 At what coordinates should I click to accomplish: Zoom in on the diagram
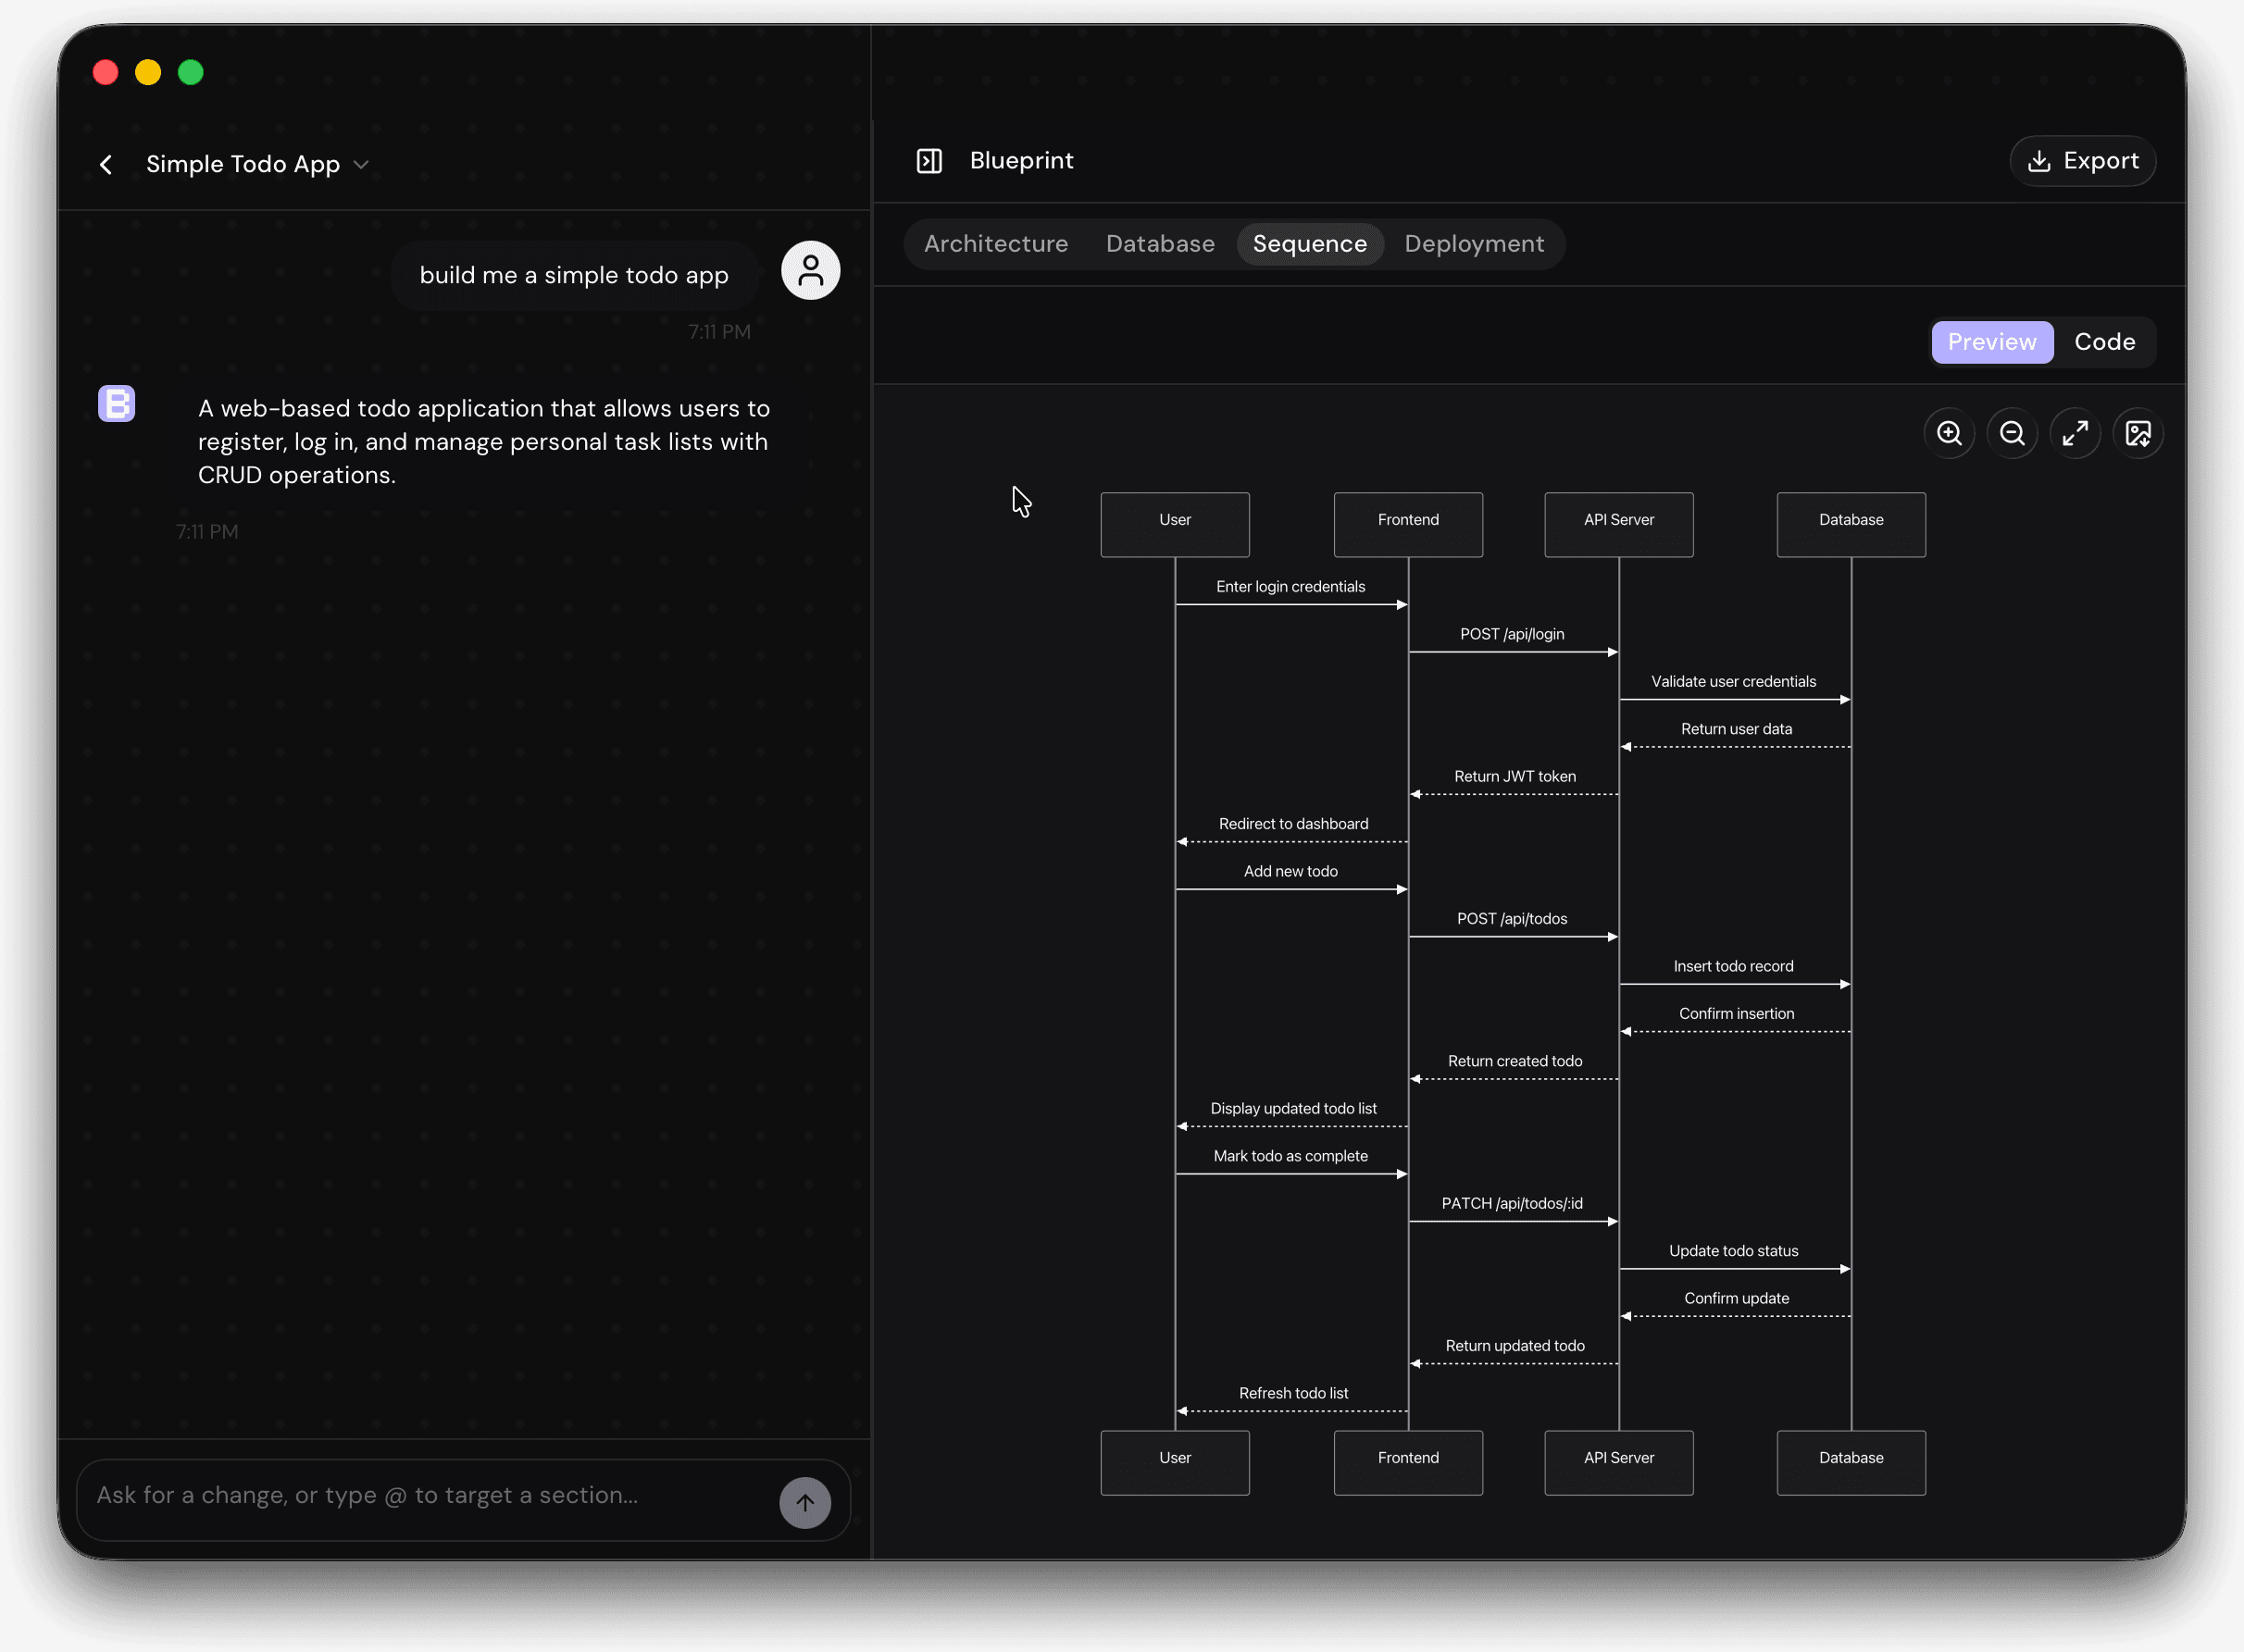pyautogui.click(x=1949, y=433)
